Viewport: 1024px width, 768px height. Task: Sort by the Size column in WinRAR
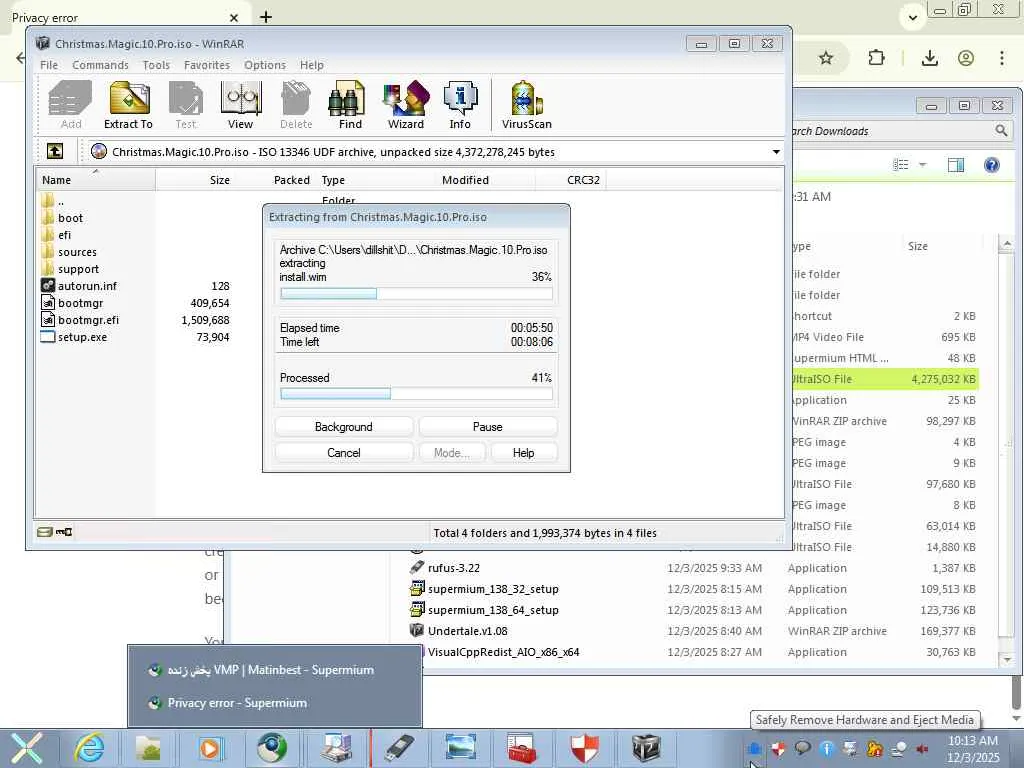coord(195,180)
